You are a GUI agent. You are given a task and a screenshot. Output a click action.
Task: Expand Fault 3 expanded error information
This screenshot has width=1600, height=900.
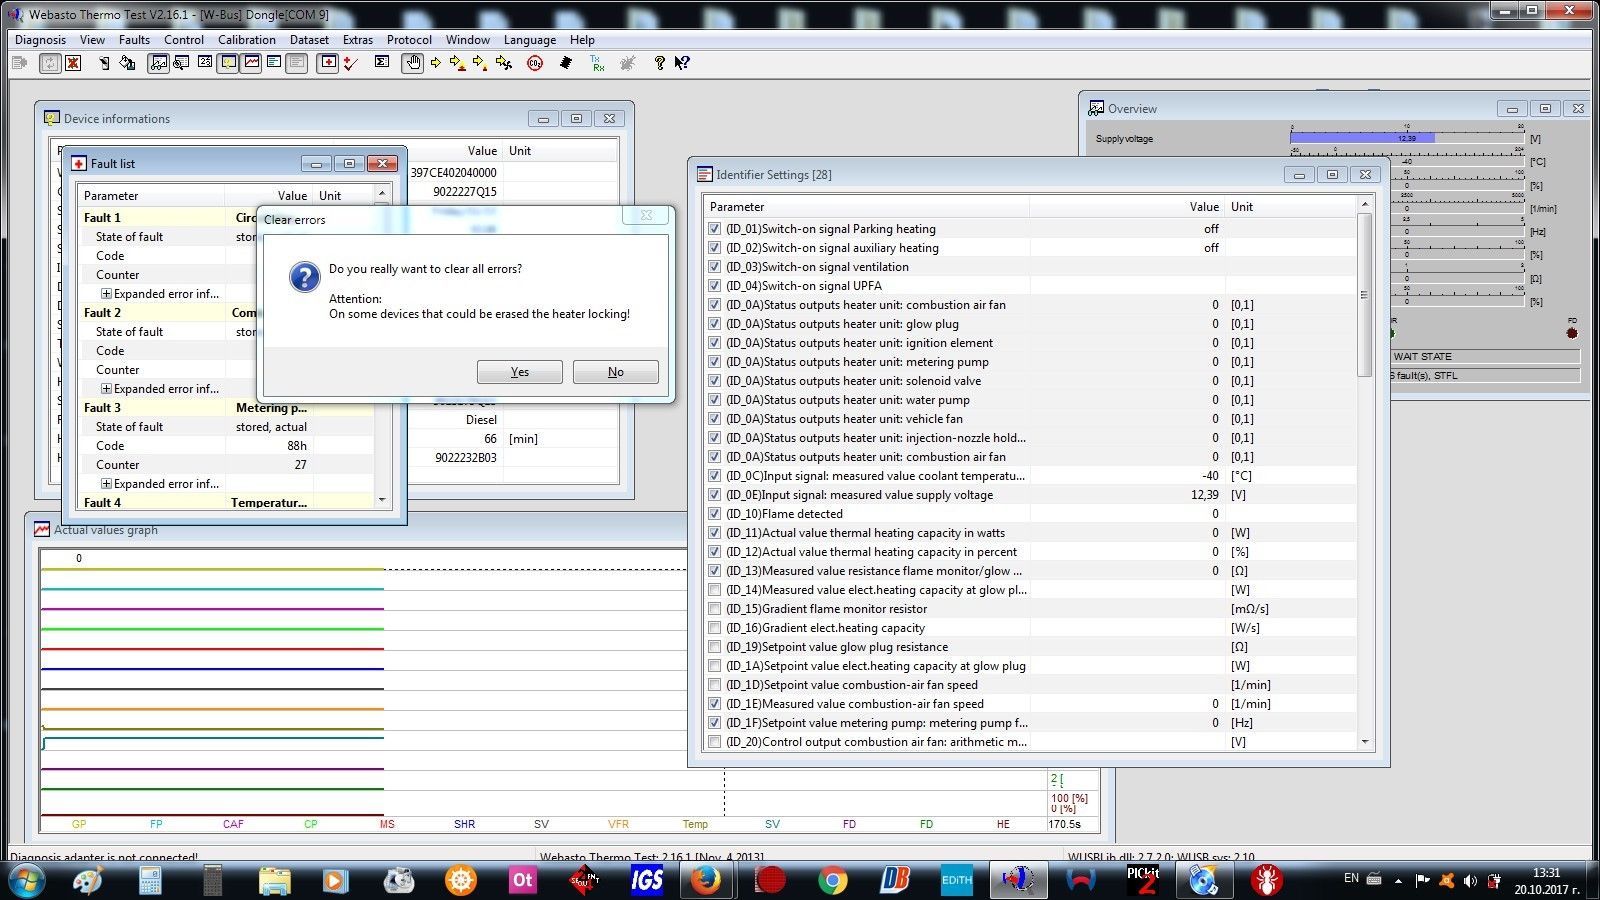106,484
